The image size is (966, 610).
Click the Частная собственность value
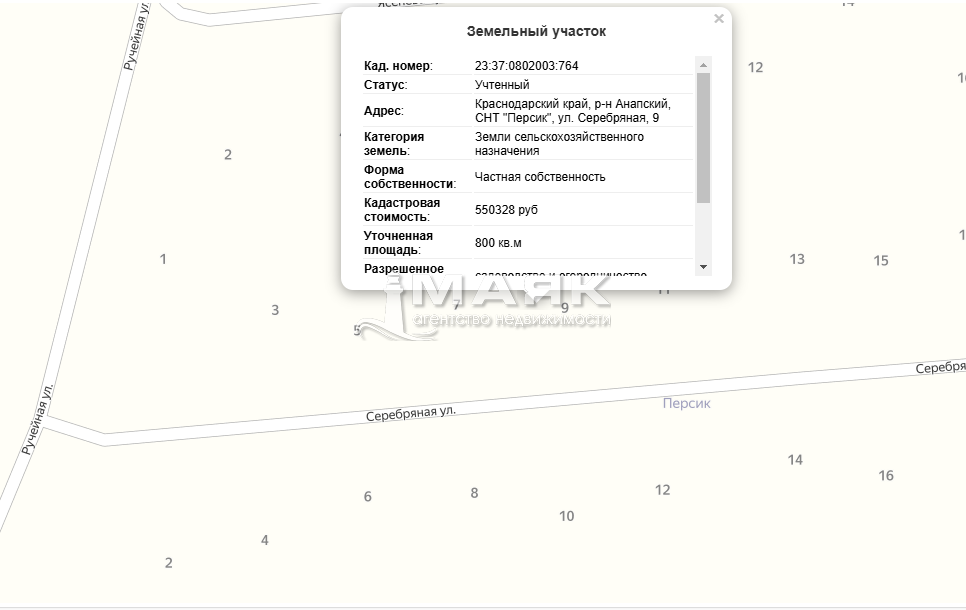click(x=540, y=177)
